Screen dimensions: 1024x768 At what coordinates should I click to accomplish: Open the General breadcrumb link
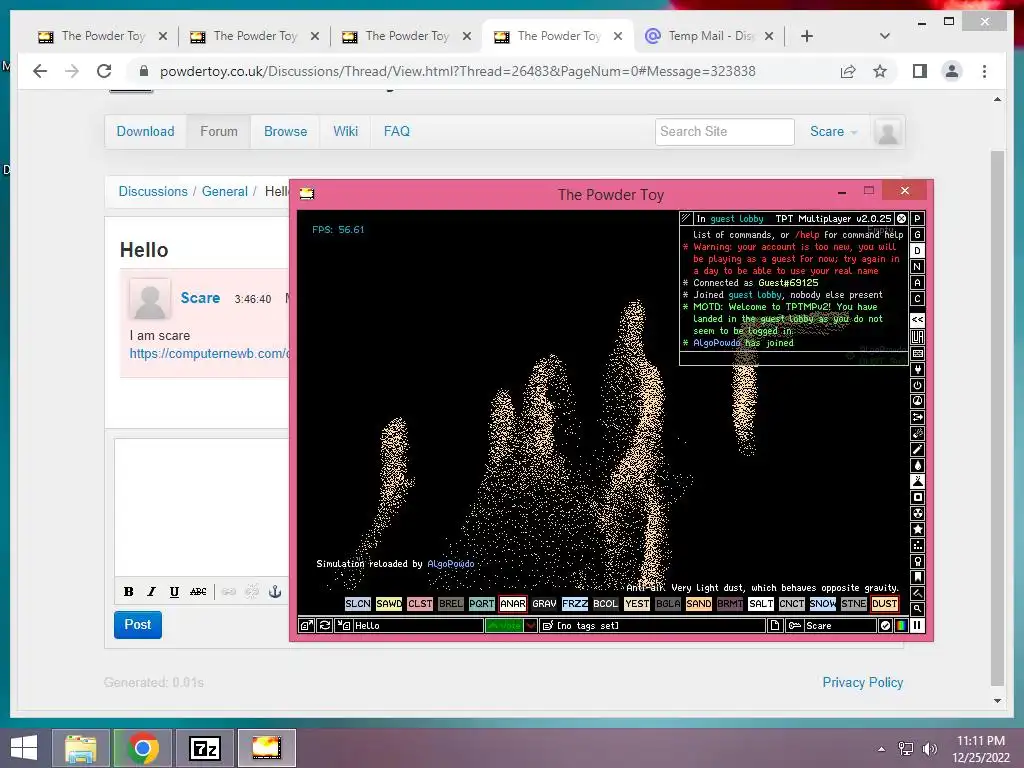[225, 191]
